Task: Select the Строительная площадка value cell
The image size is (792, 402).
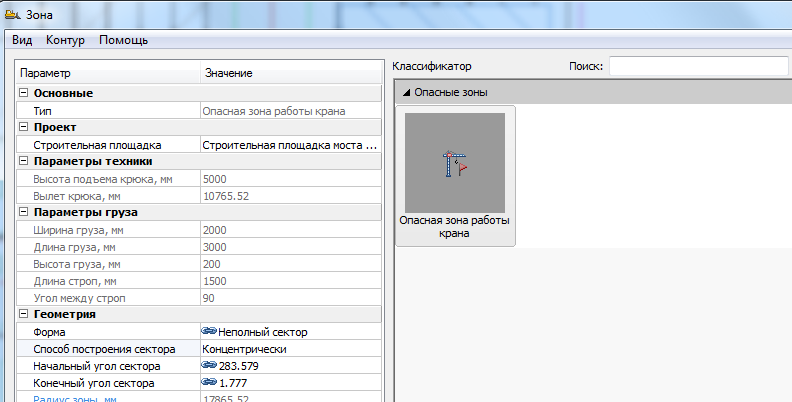Action: 290,145
